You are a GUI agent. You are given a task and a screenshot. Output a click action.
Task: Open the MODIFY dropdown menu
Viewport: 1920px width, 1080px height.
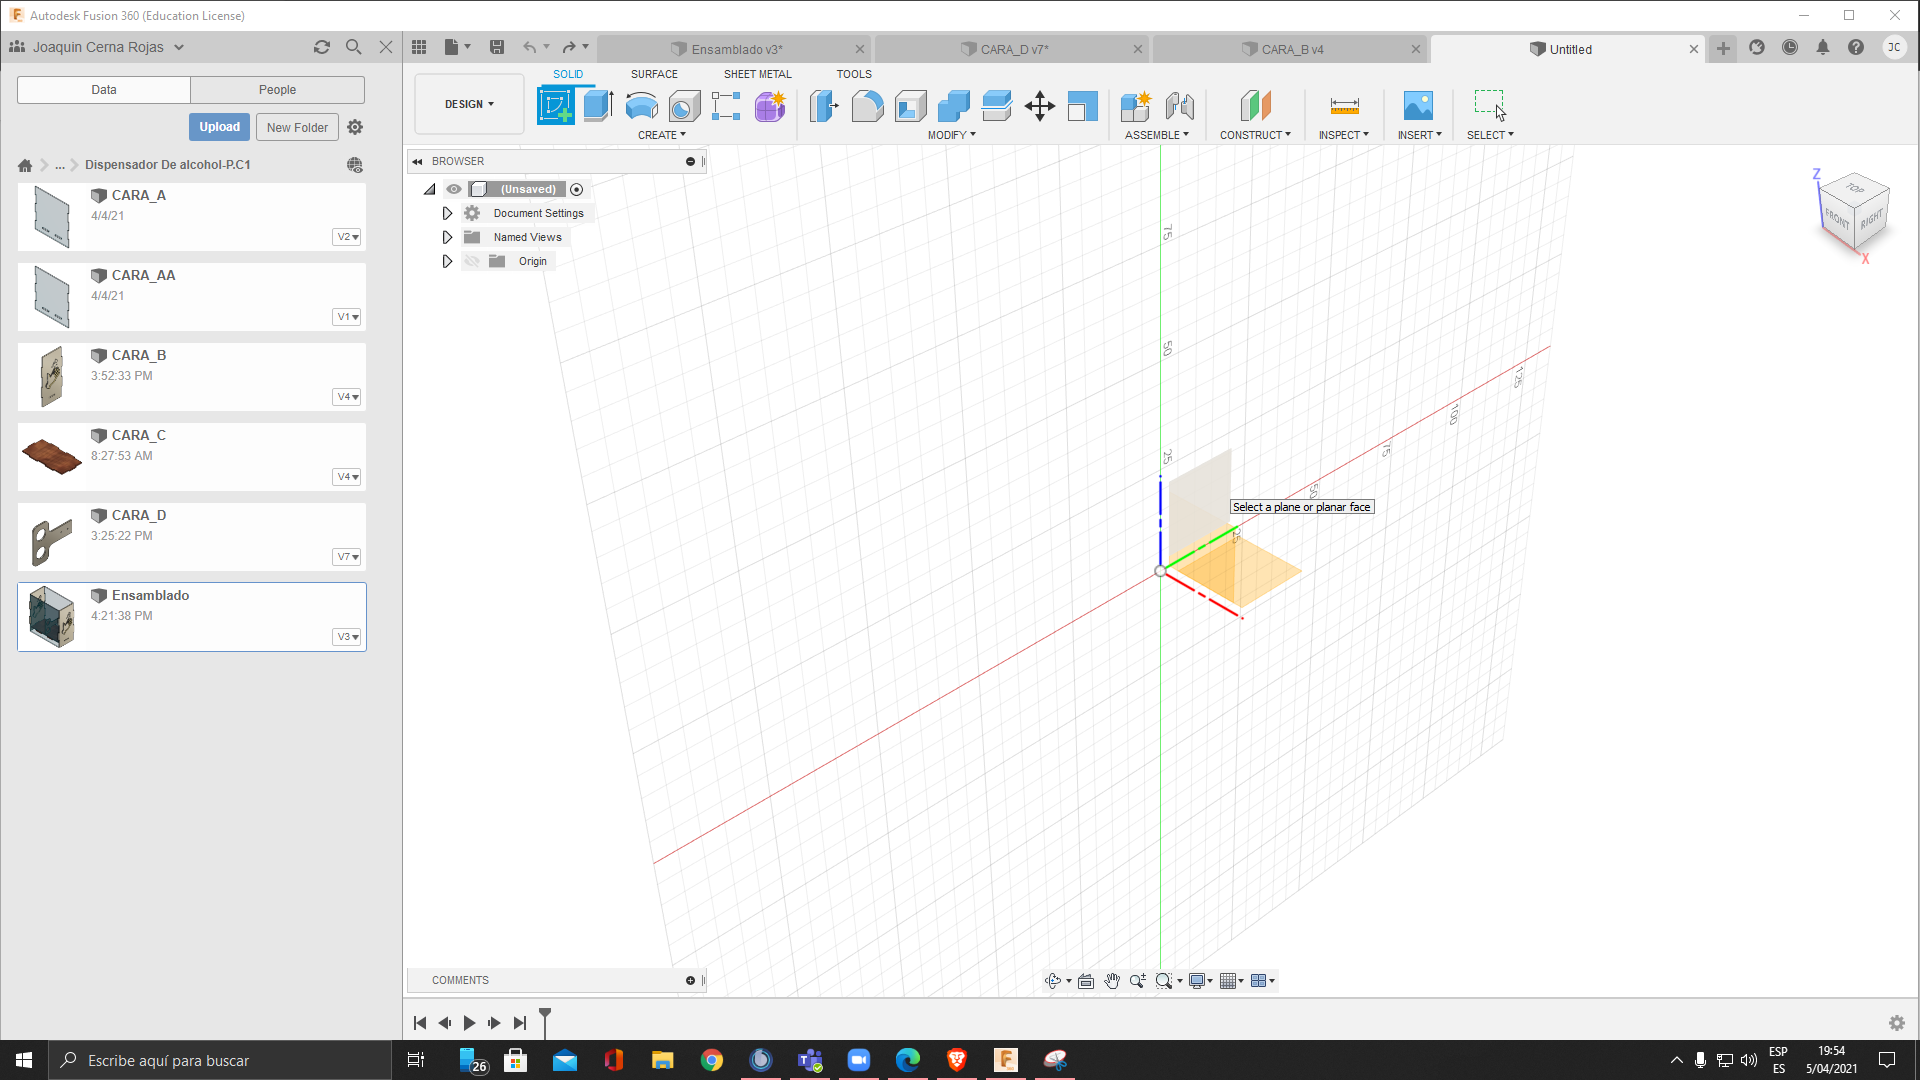[951, 135]
